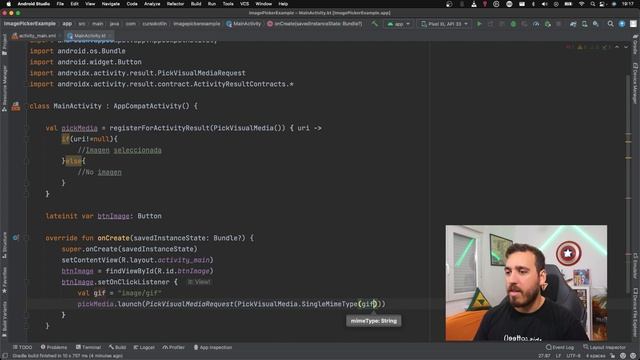Viewport: 640px width, 360px height.
Task: Switch to the activity_main.xml tab
Action: (x=34, y=36)
